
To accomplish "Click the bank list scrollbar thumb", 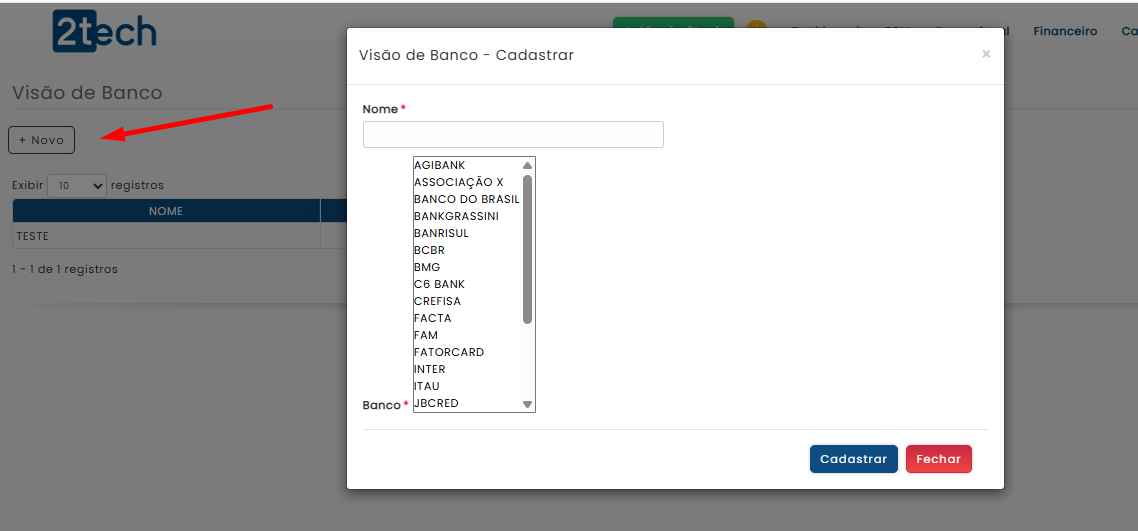I will tap(527, 250).
